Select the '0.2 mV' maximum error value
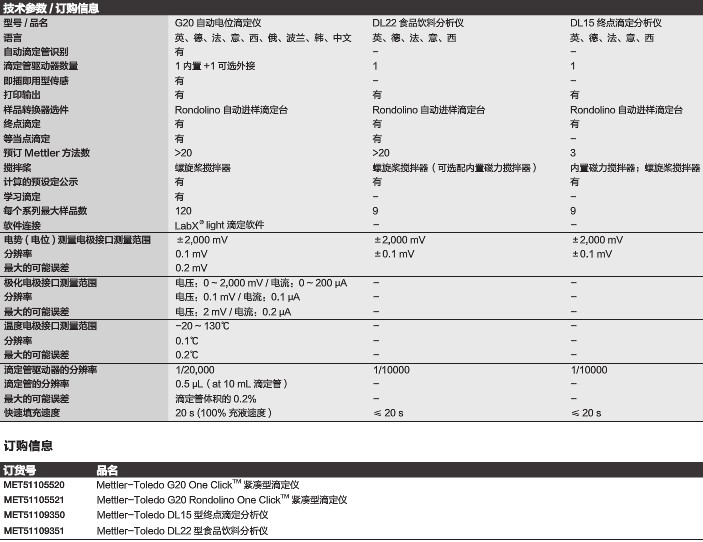 pyautogui.click(x=191, y=268)
